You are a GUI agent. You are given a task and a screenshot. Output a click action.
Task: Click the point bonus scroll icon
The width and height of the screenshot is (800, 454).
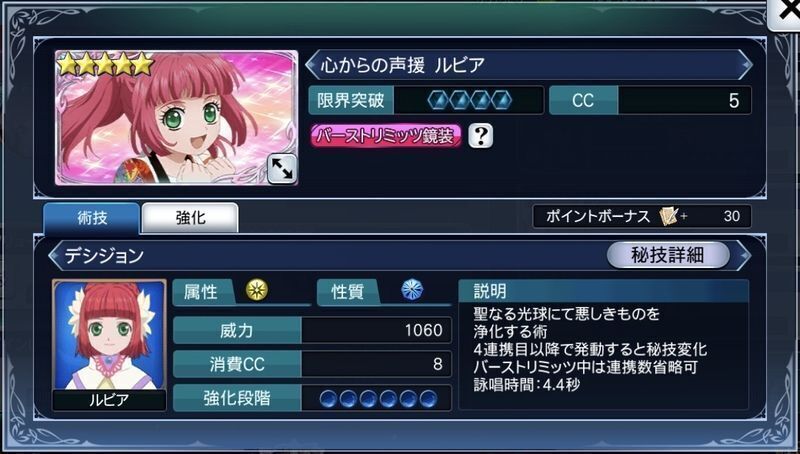668,216
